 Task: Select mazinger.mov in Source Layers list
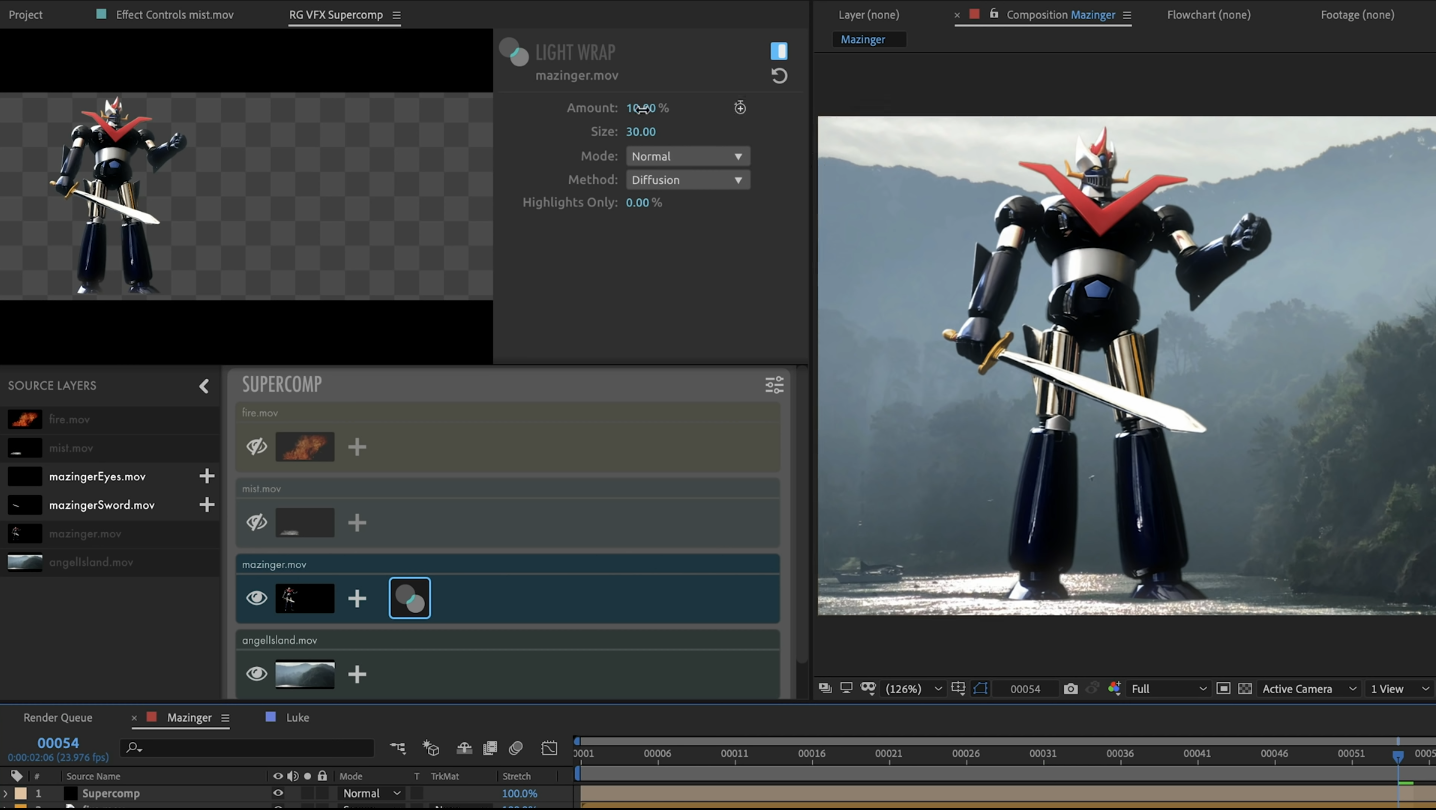click(x=110, y=533)
